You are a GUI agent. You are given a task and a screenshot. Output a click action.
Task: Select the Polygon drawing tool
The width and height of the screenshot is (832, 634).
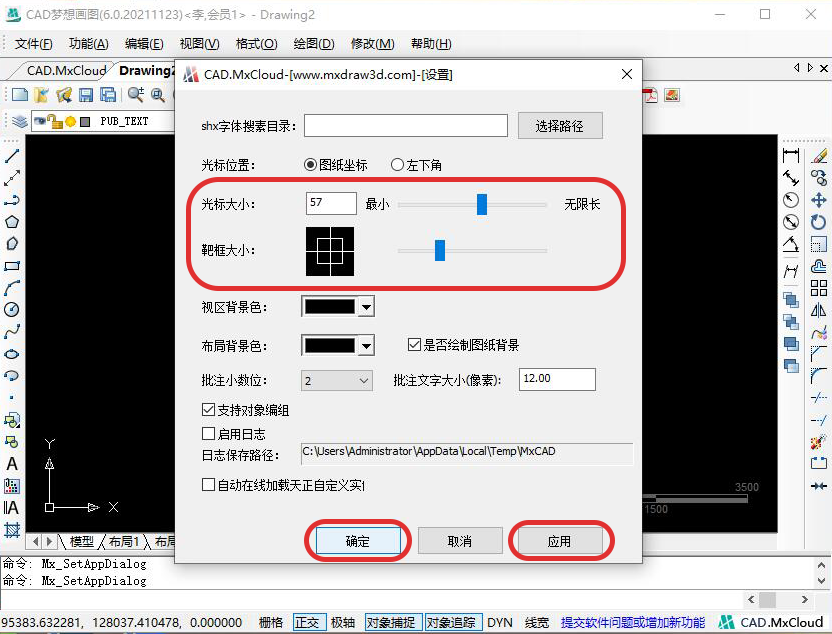[12, 222]
